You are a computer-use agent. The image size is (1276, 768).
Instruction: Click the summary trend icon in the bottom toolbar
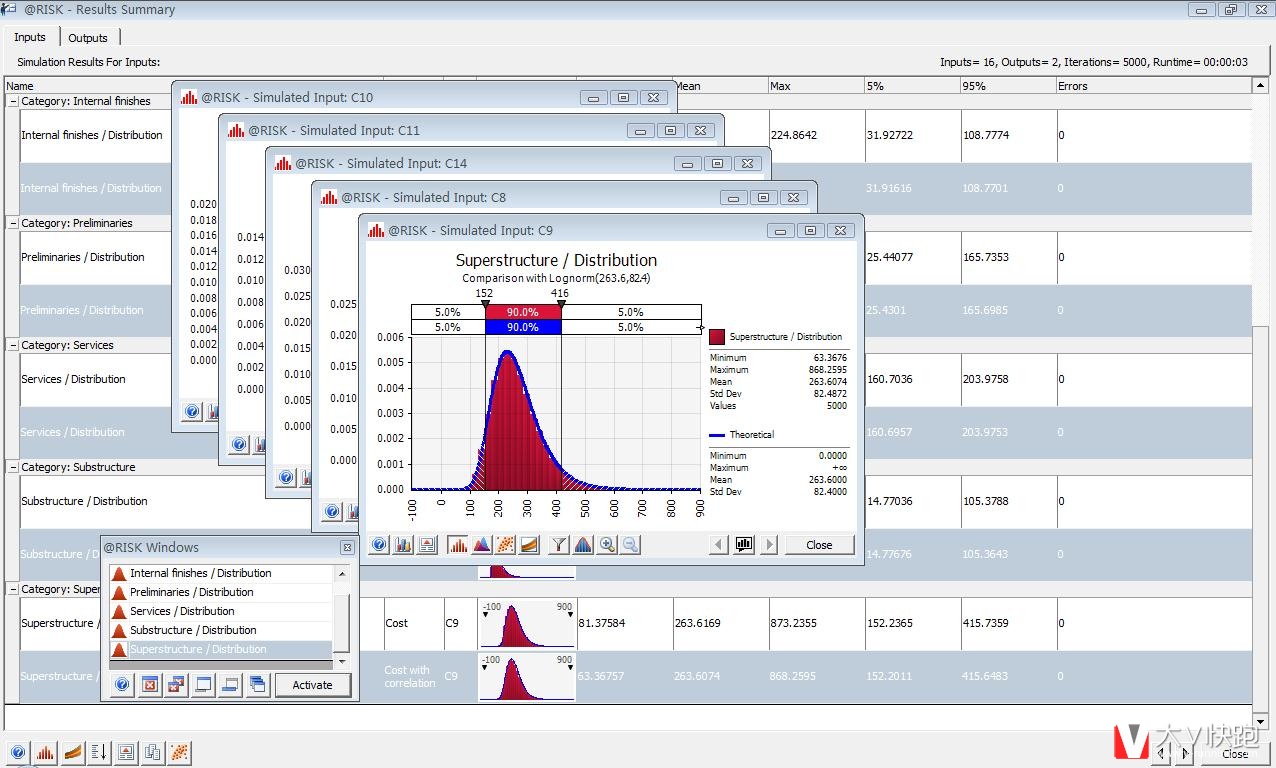pyautogui.click(x=73, y=752)
